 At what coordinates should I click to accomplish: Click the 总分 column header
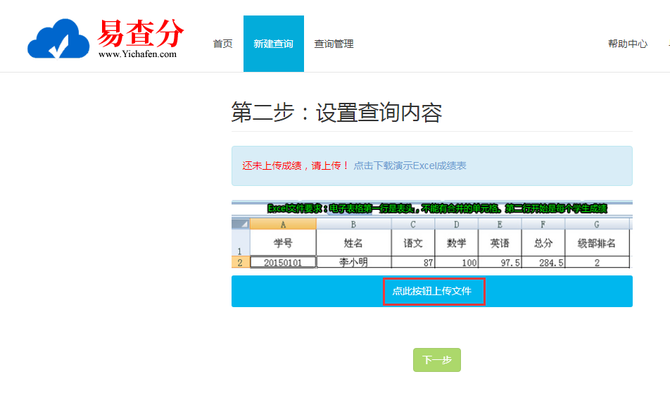tap(543, 243)
